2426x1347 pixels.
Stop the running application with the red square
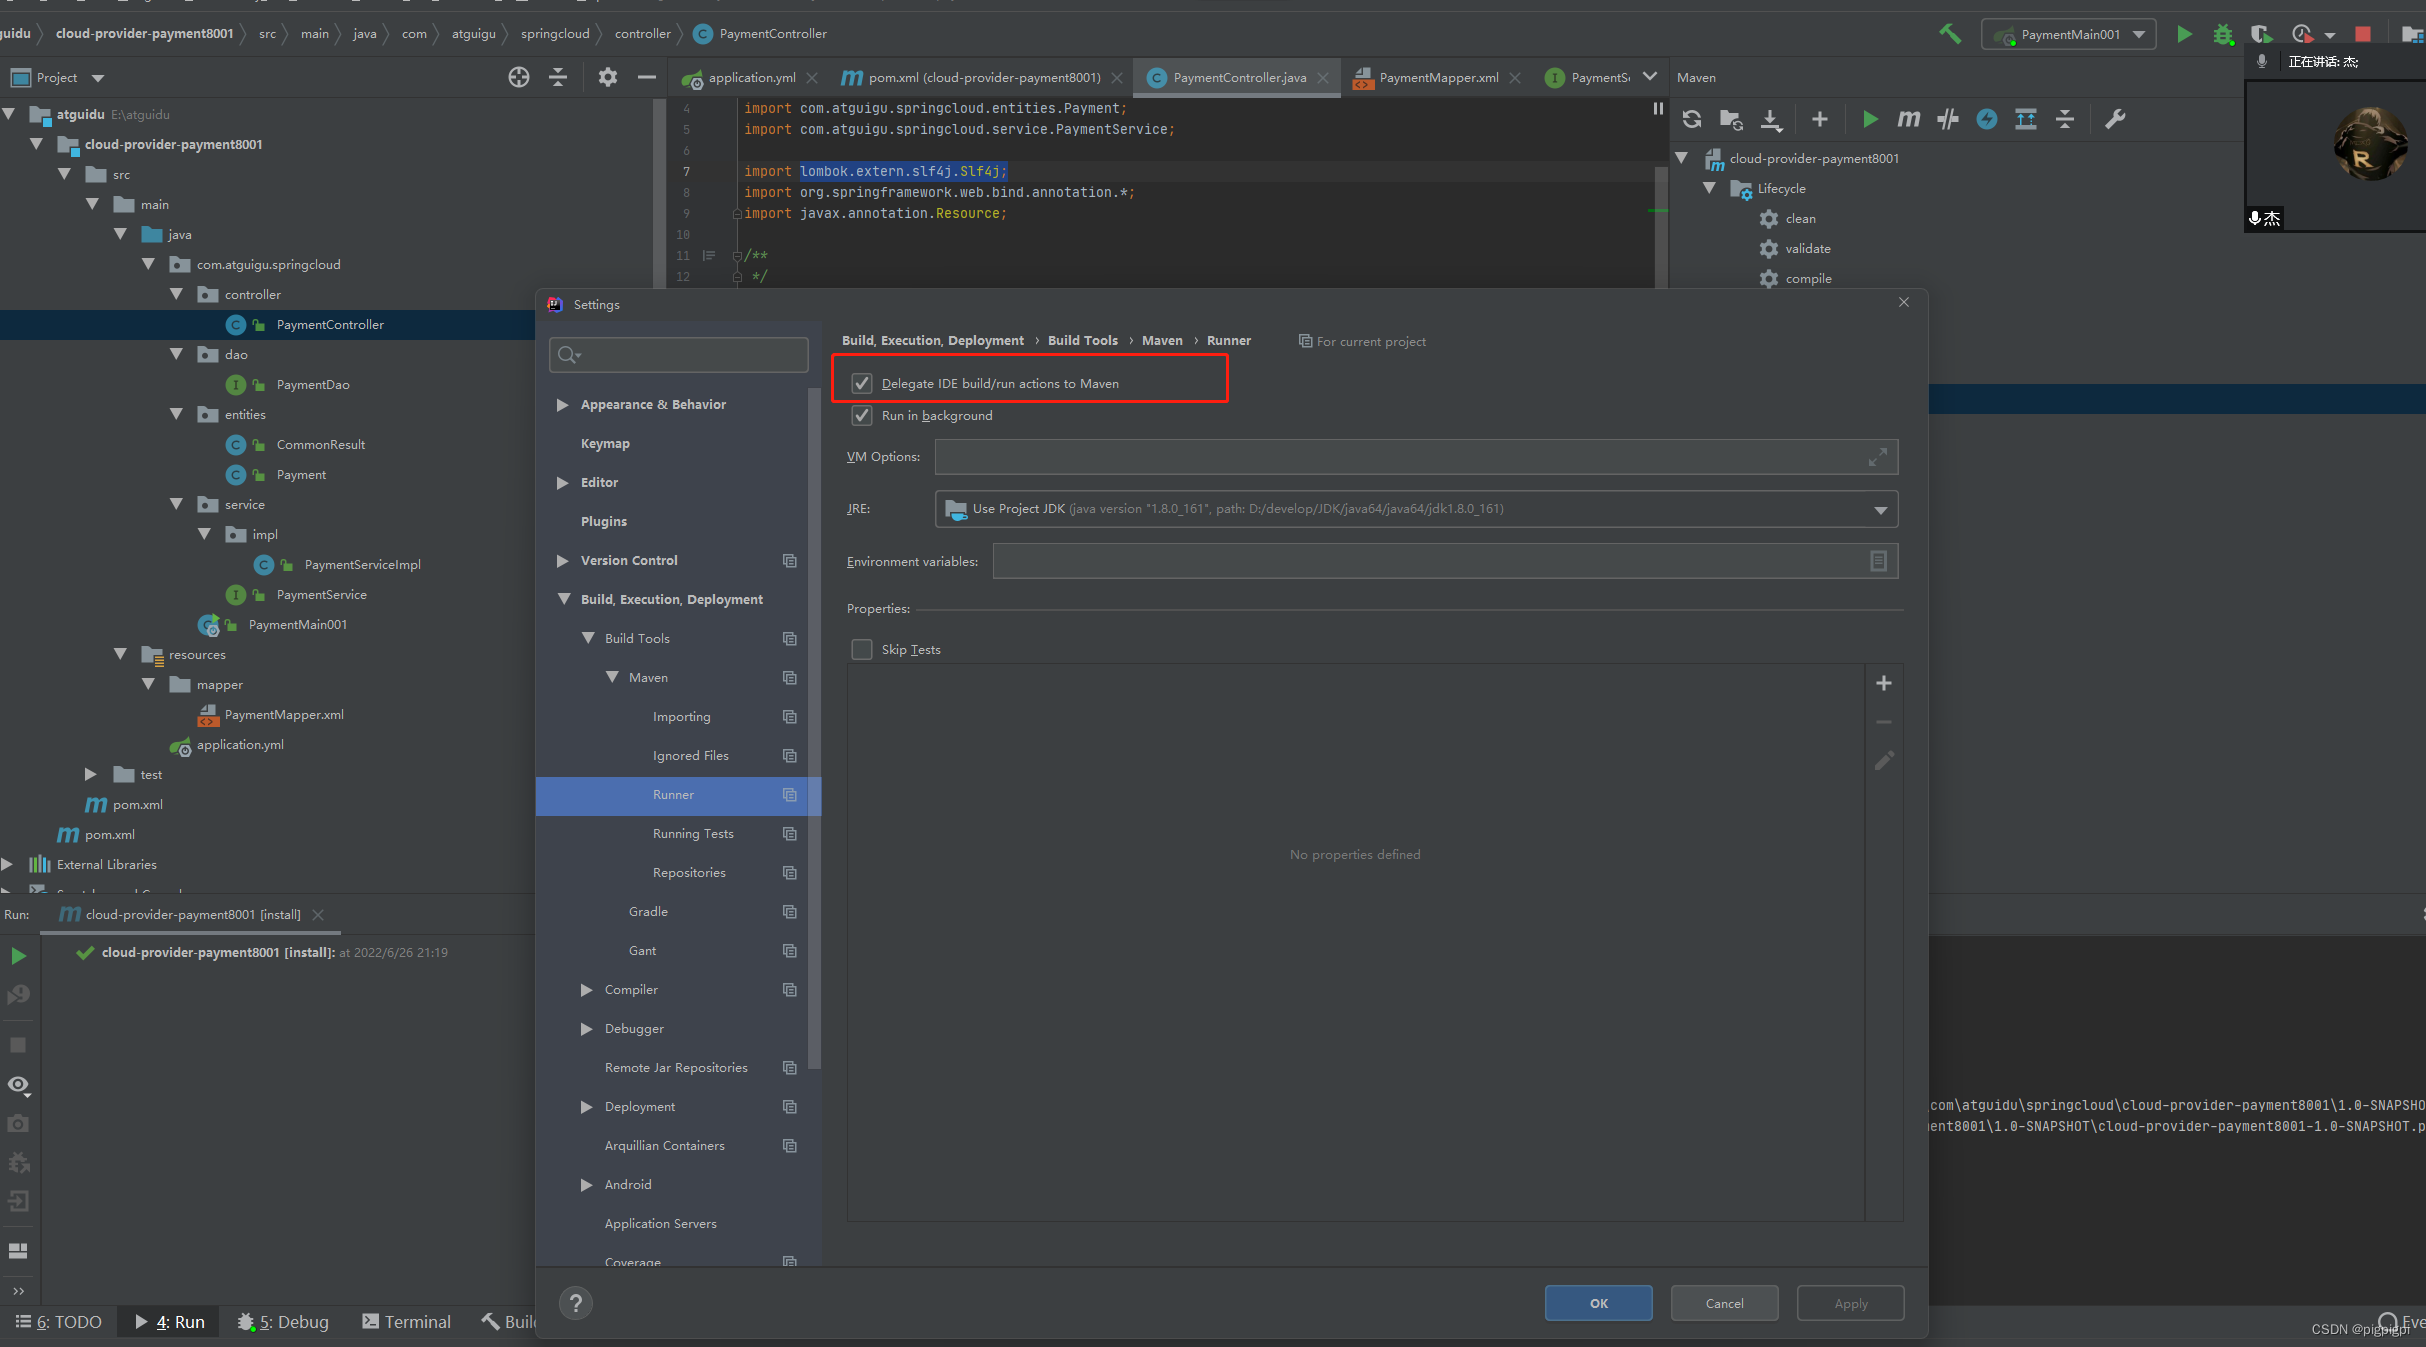[x=2363, y=34]
